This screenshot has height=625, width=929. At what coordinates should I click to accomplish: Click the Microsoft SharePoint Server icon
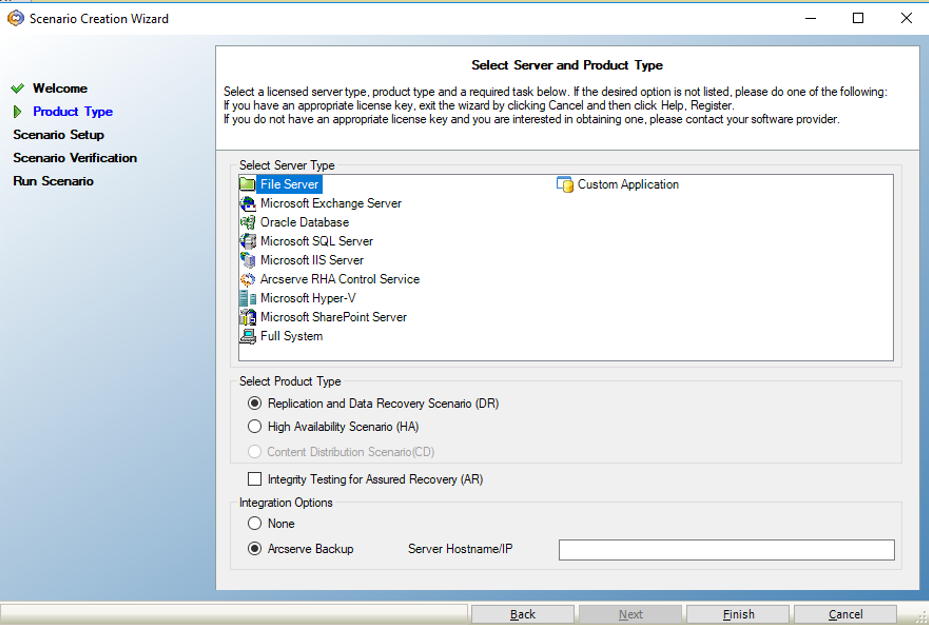pos(247,317)
